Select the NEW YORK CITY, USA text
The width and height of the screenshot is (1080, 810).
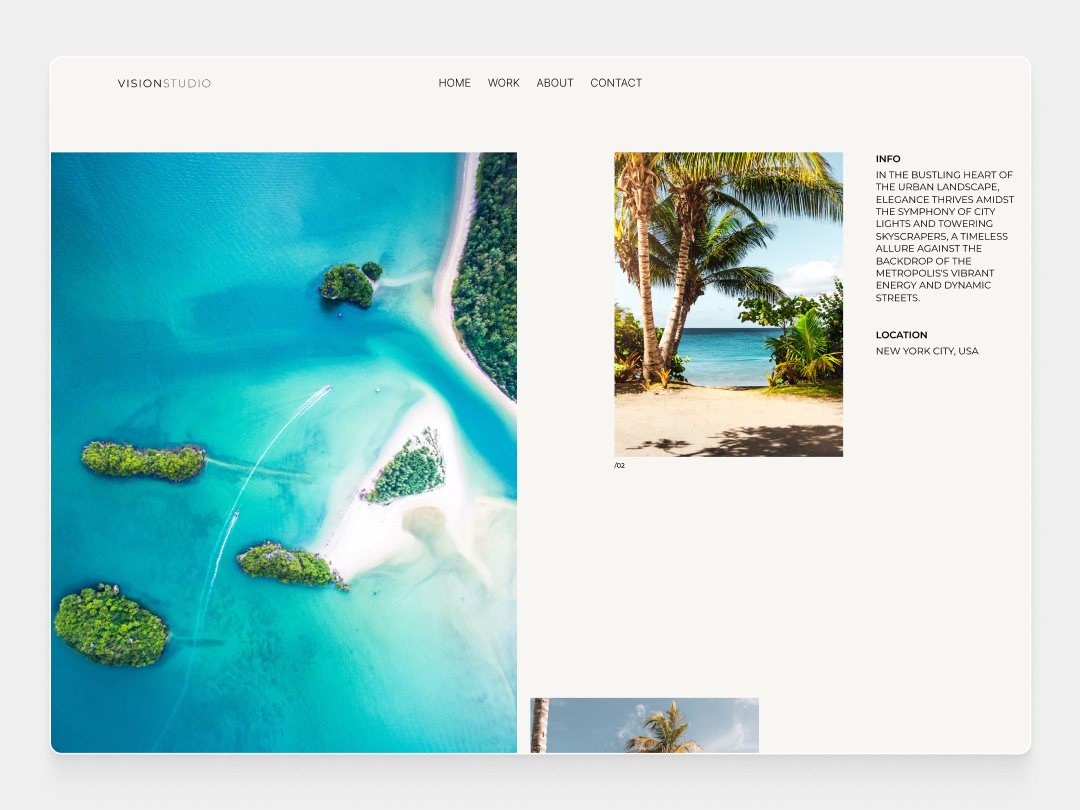(927, 351)
